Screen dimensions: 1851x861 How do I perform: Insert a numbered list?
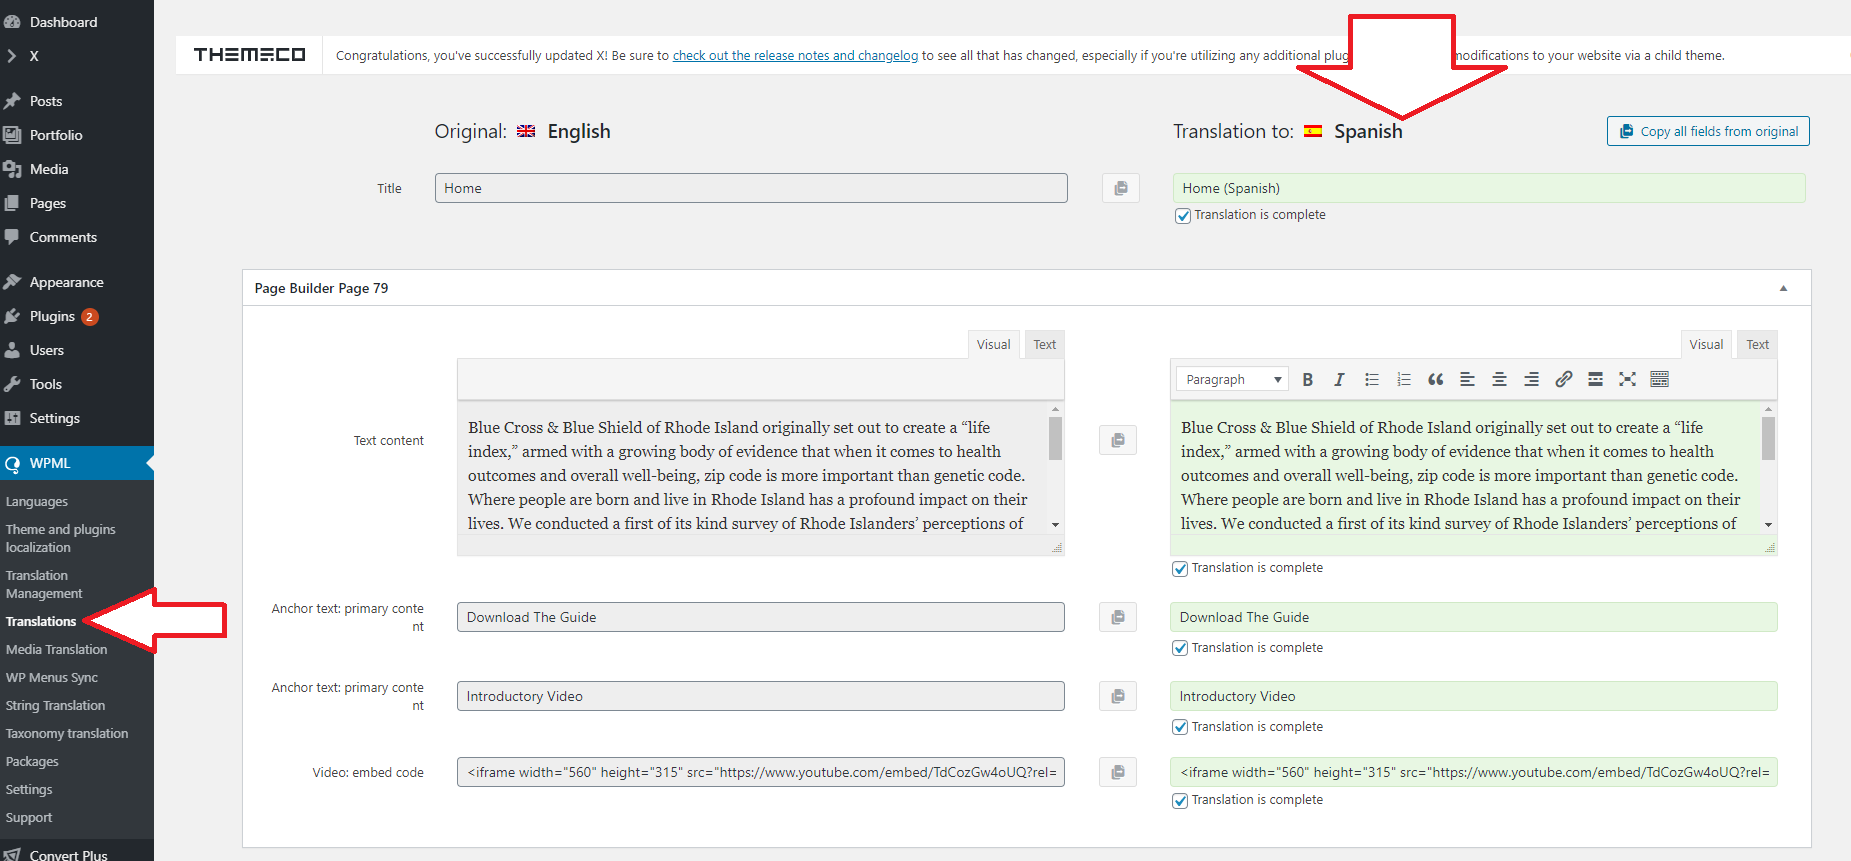click(1403, 379)
